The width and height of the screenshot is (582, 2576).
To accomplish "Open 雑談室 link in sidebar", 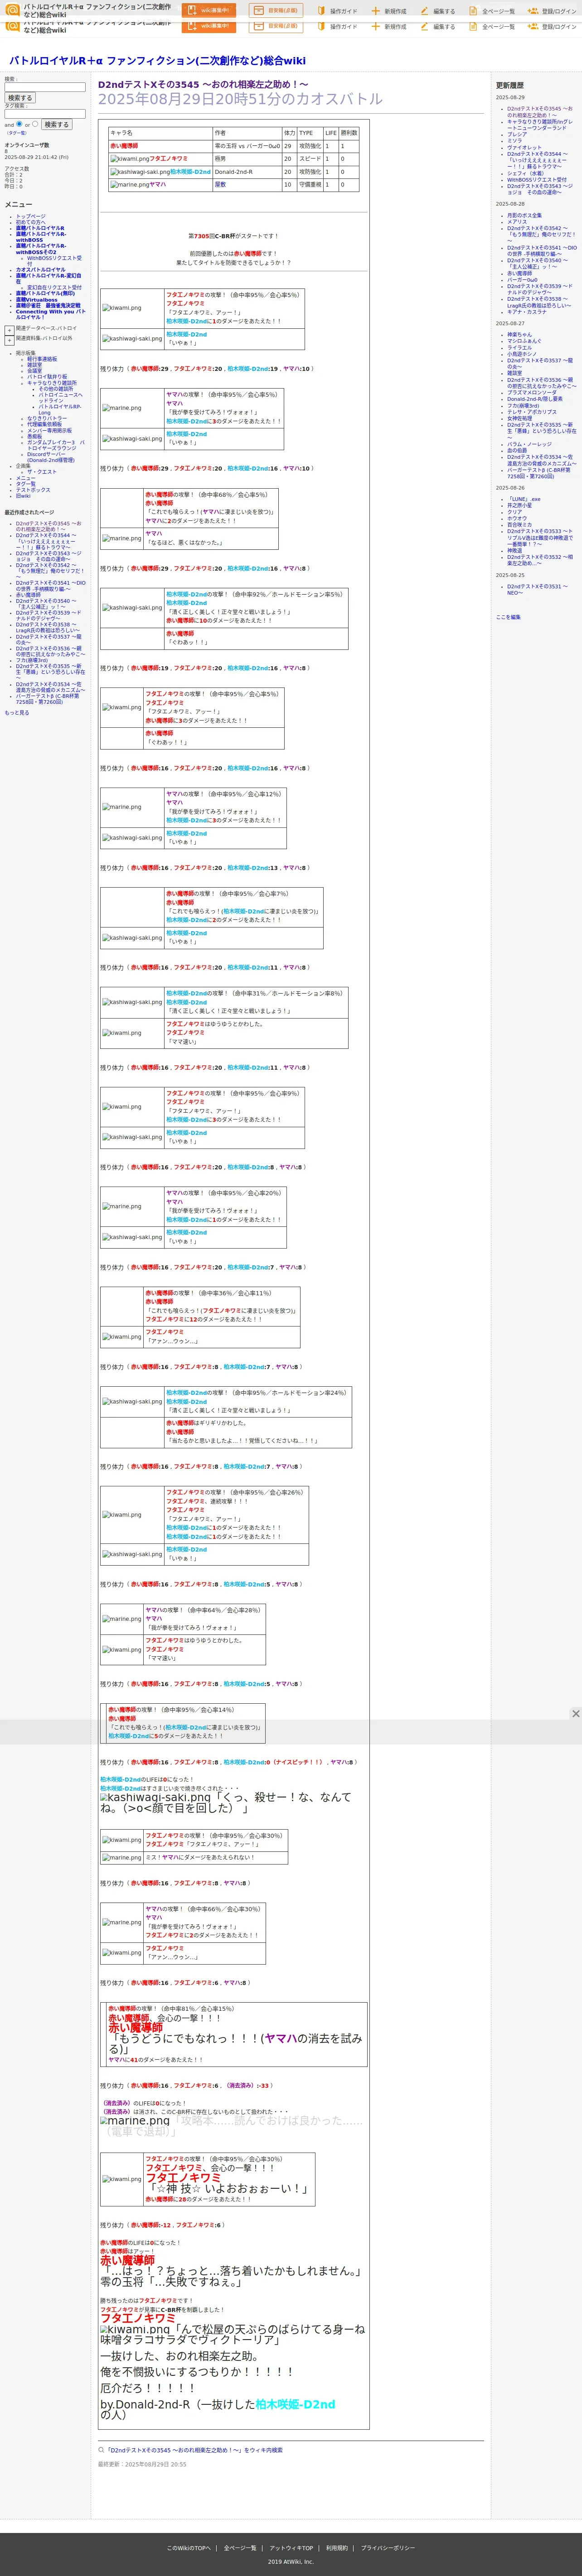I will click(x=34, y=364).
